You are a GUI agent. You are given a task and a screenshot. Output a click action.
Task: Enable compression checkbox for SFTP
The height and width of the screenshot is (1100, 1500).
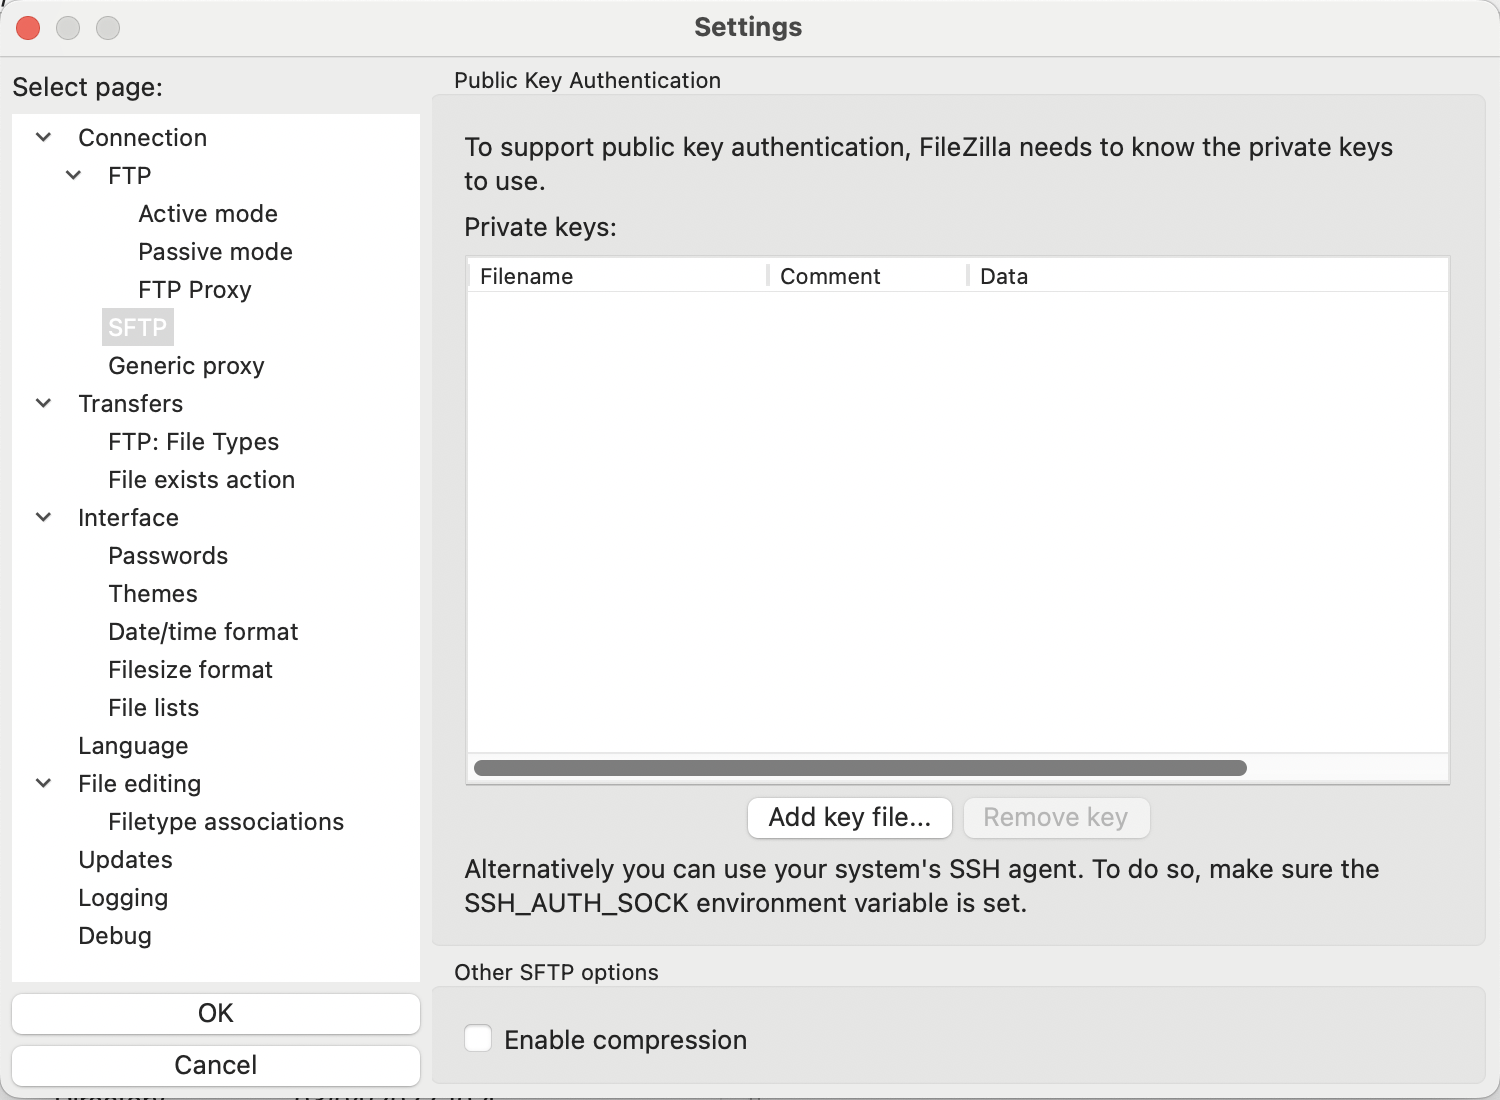pos(478,1039)
